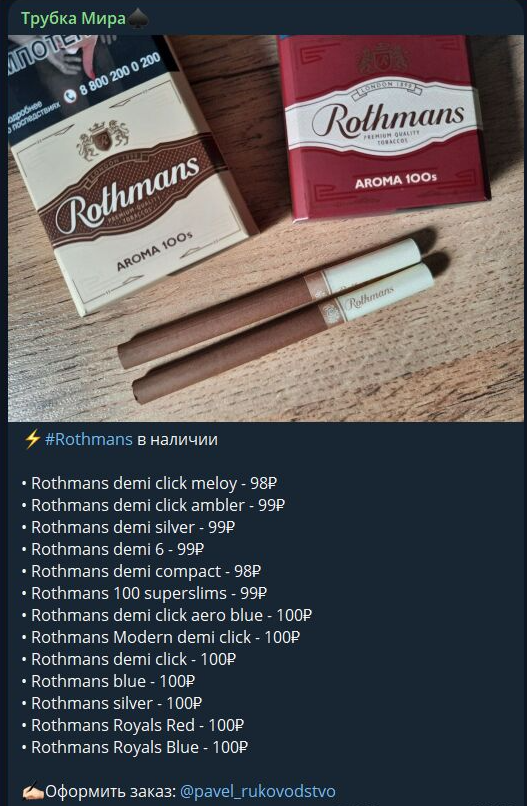
Task: Click the Rothmans demi click ambler line
Action: click(153, 506)
